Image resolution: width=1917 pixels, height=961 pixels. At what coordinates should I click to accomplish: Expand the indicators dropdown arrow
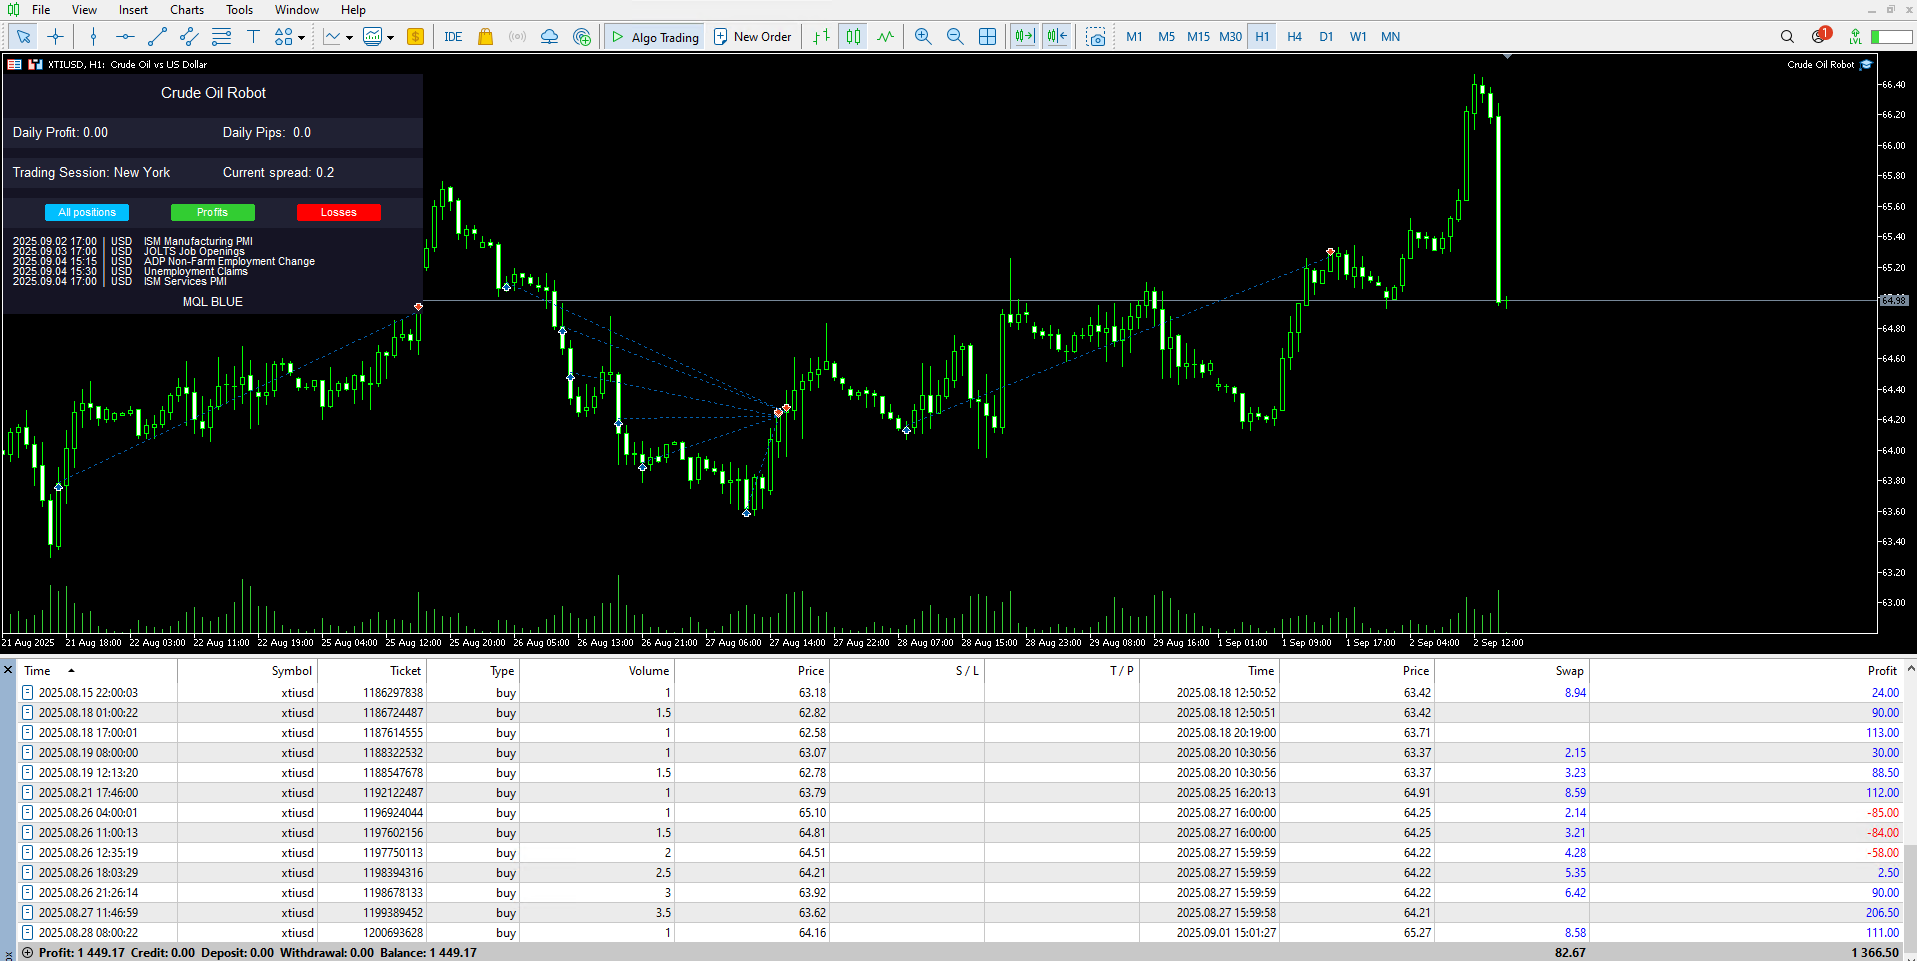click(x=349, y=38)
